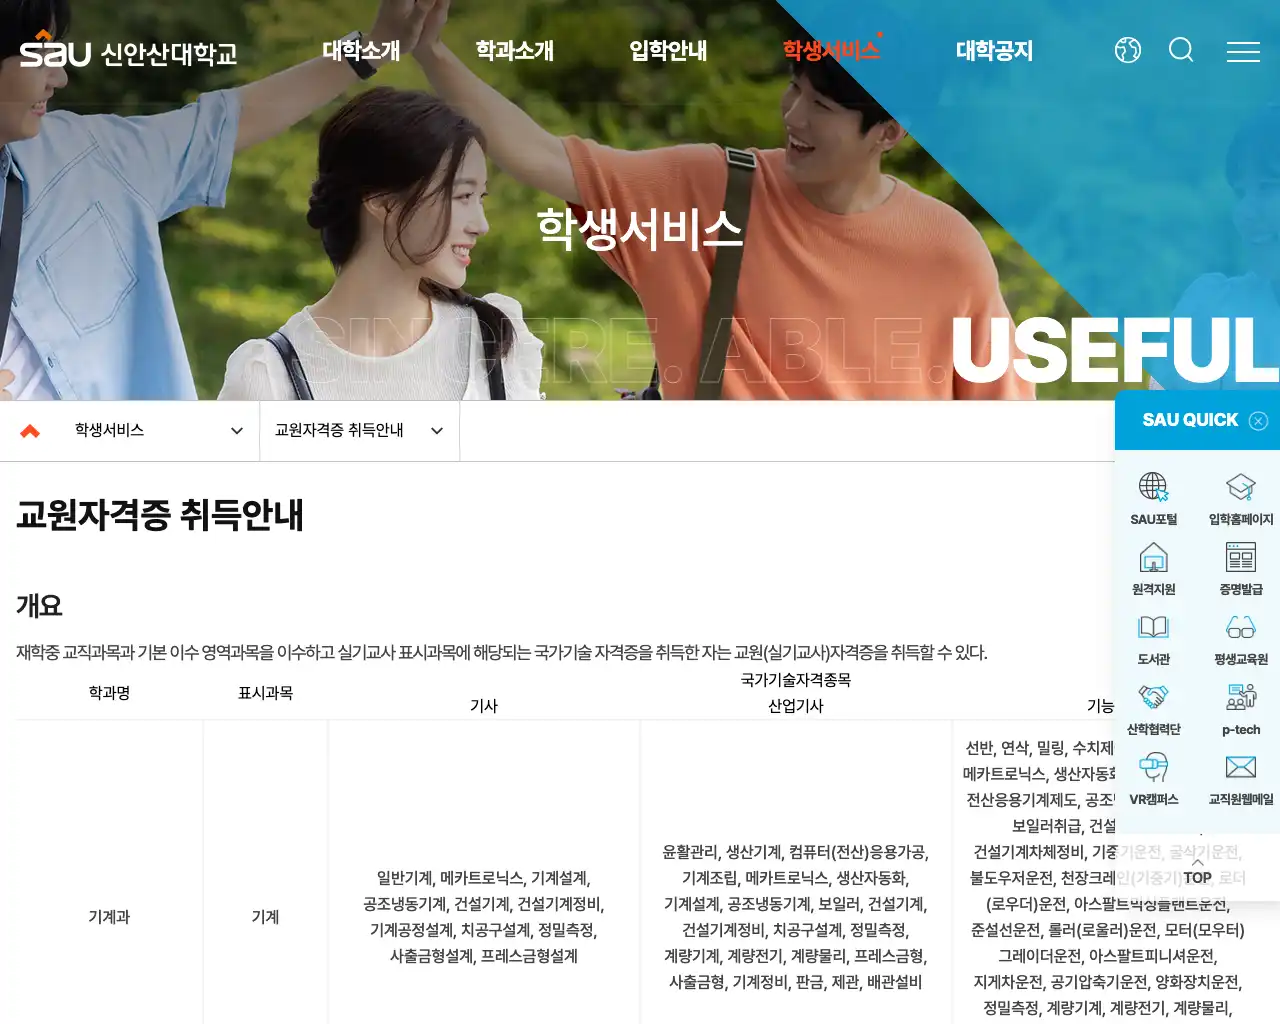Open 학생서비스 menu
The image size is (1280, 1024).
point(831,51)
